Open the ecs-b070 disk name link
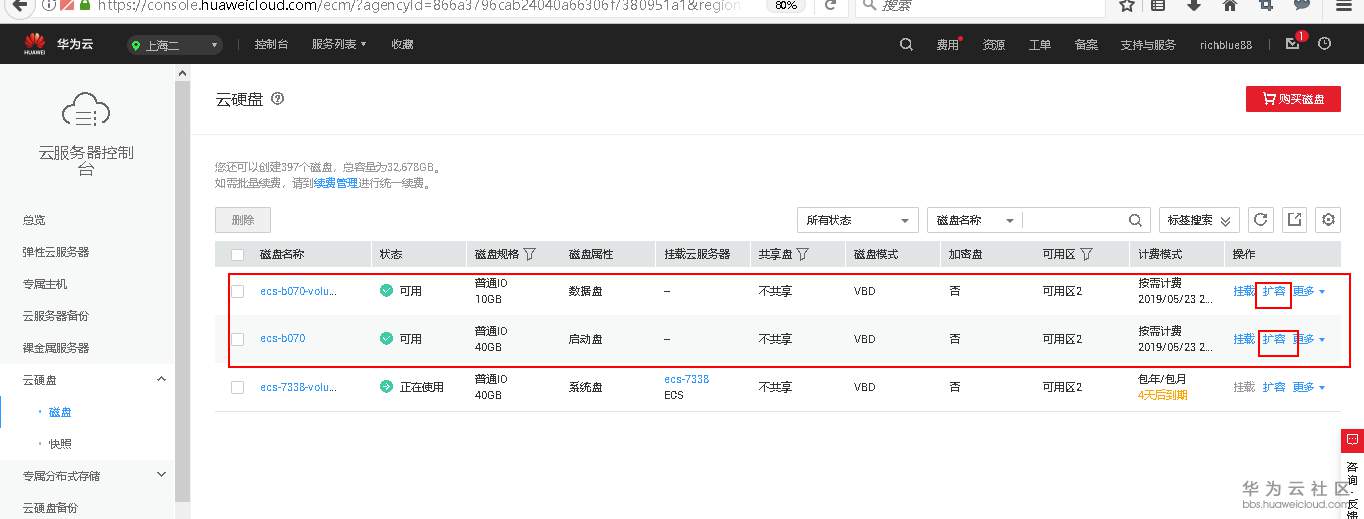 coord(283,339)
